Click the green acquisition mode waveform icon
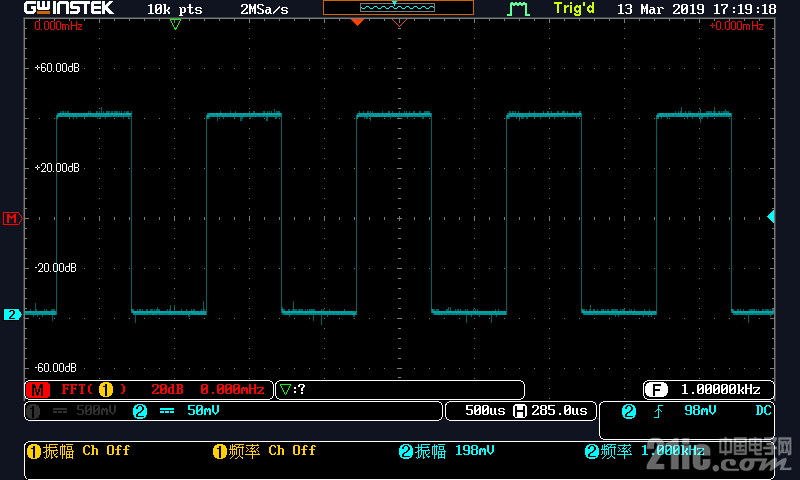Image resolution: width=800 pixels, height=480 pixels. point(518,8)
